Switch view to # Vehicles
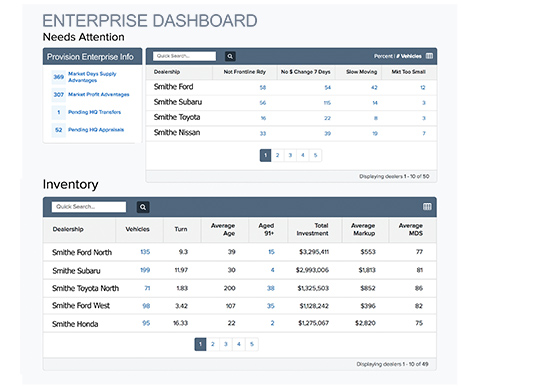The height and width of the screenshot is (386, 546). (x=409, y=56)
